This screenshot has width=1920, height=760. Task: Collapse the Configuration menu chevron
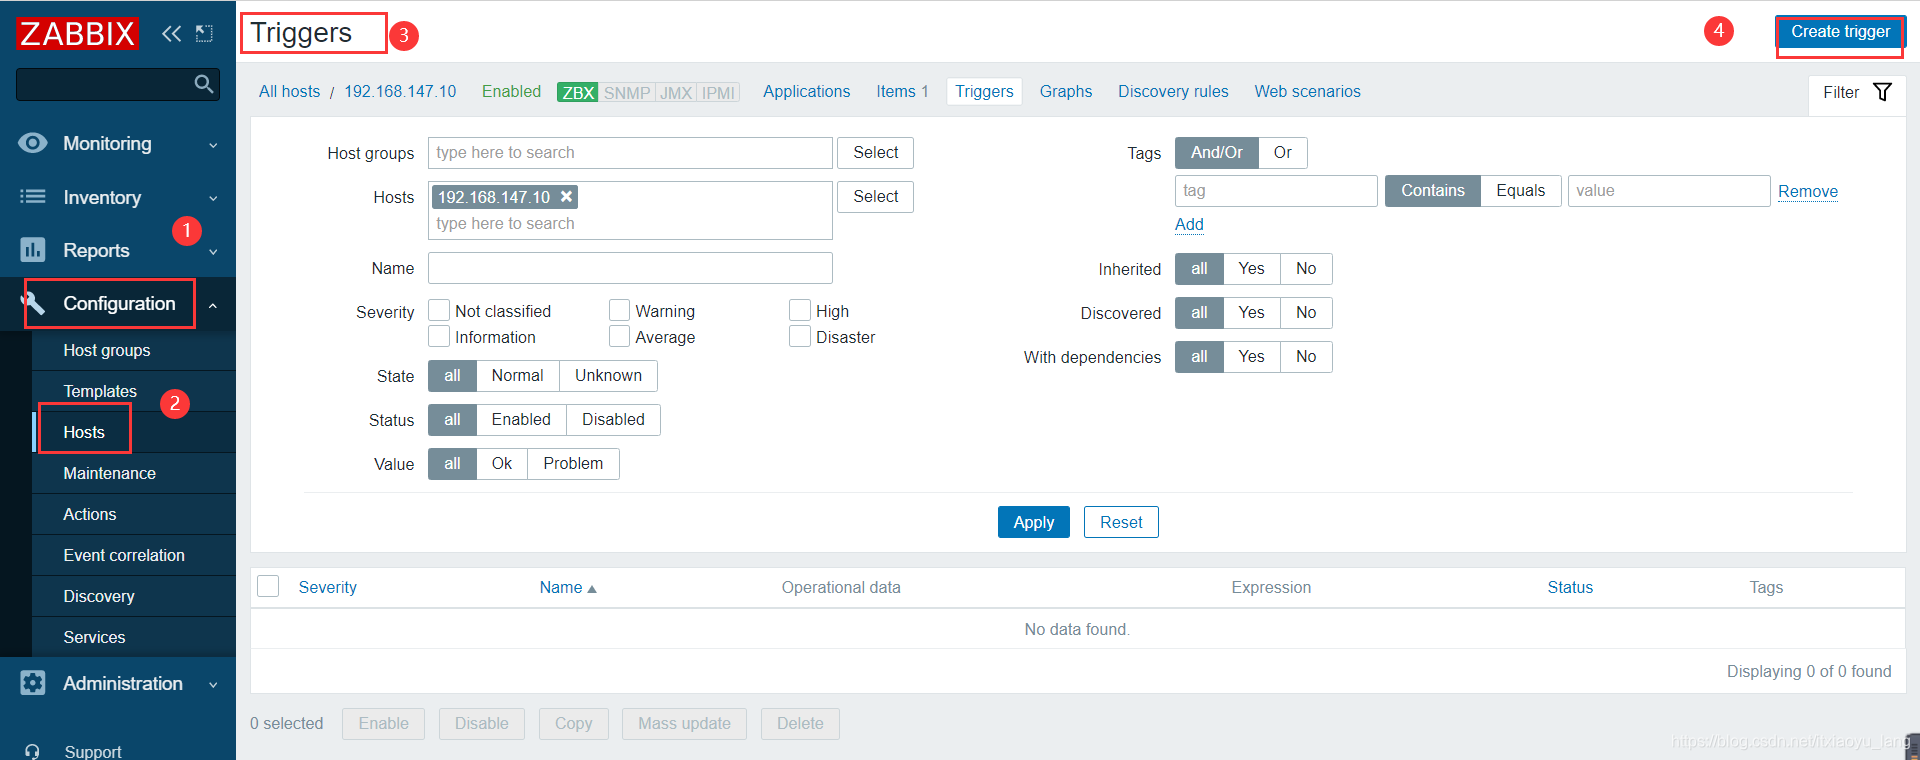tap(213, 305)
